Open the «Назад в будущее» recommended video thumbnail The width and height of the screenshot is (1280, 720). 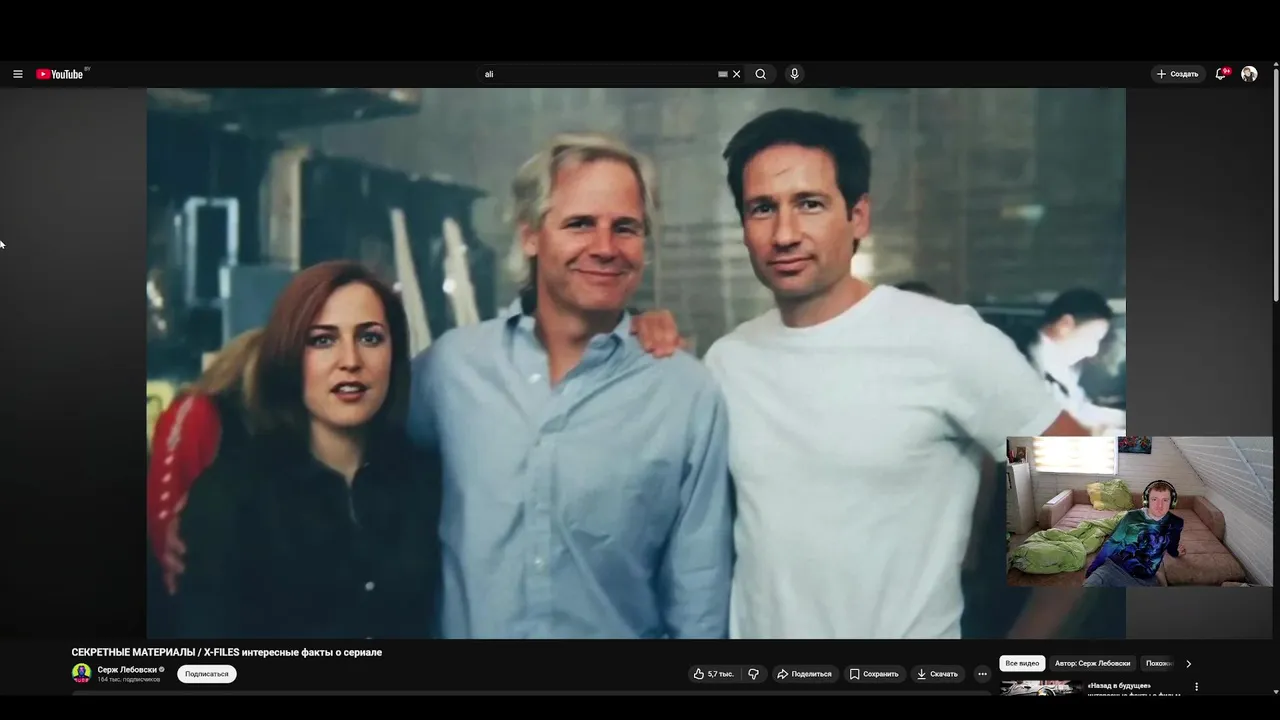coord(1039,687)
